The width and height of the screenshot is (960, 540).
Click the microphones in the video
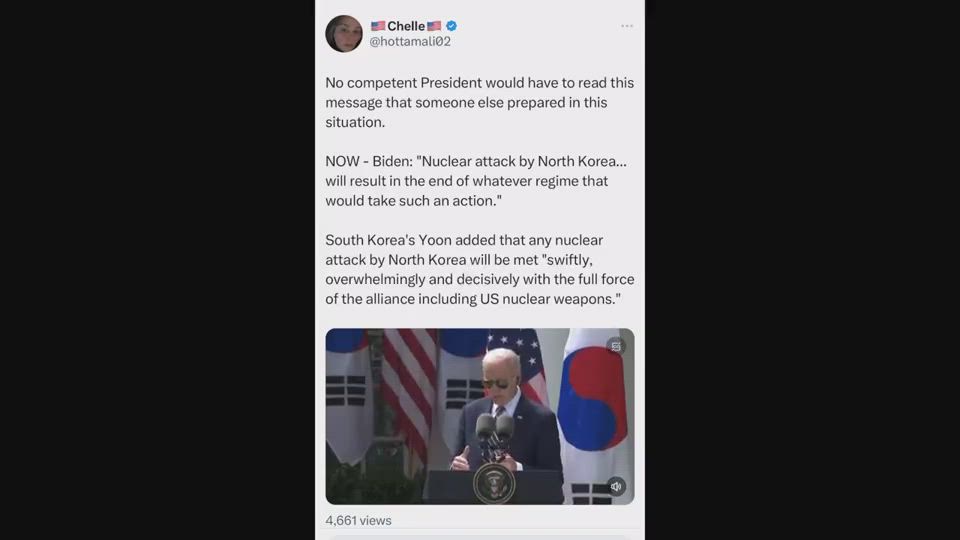click(495, 435)
